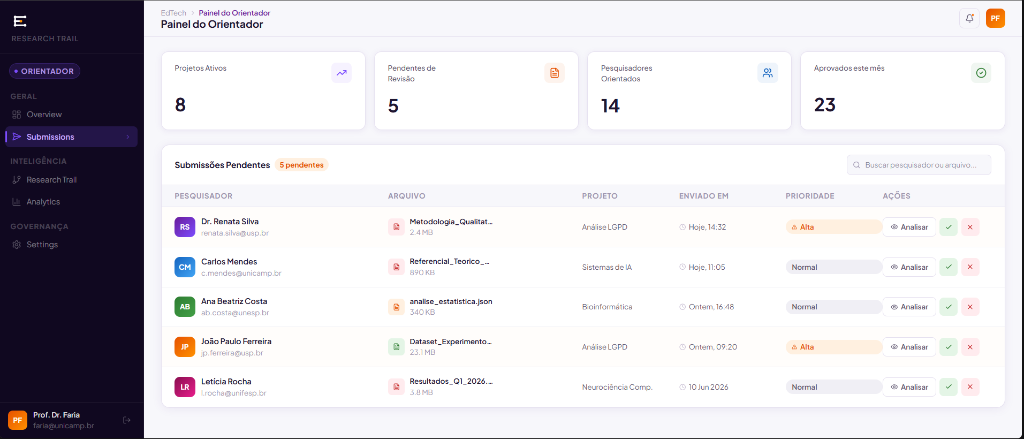Open Research Trail in the sidebar
The height and width of the screenshot is (439, 1024).
(72, 180)
